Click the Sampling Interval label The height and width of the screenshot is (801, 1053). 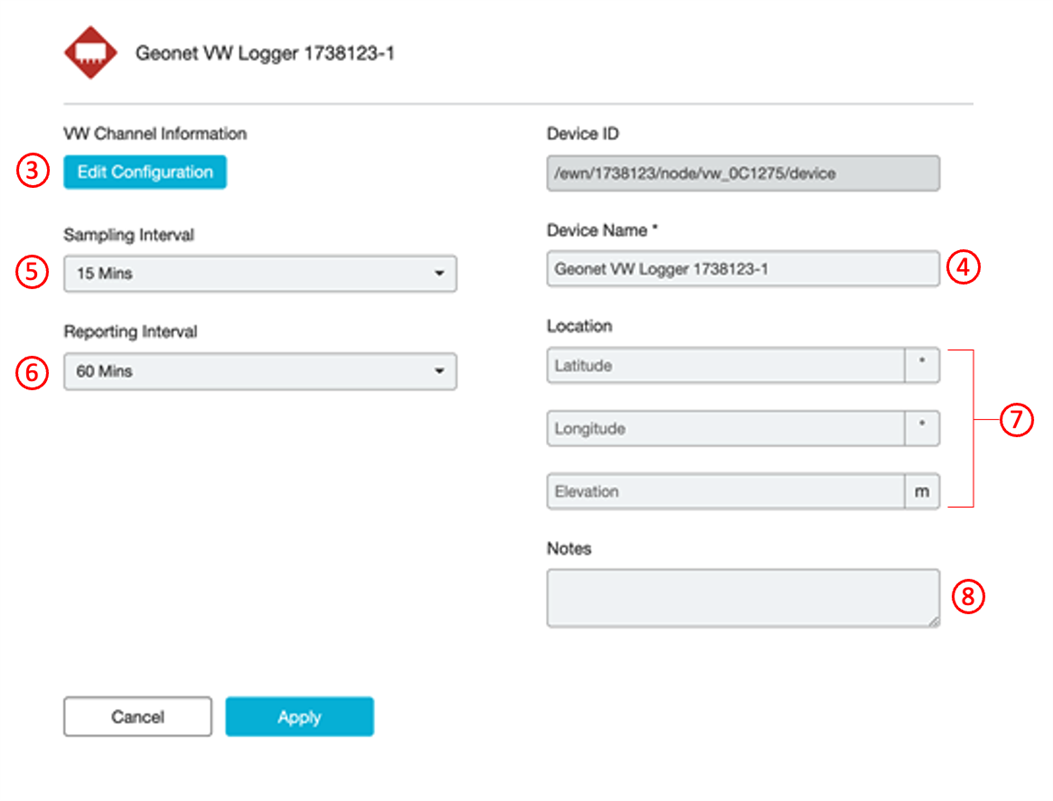[x=129, y=235]
